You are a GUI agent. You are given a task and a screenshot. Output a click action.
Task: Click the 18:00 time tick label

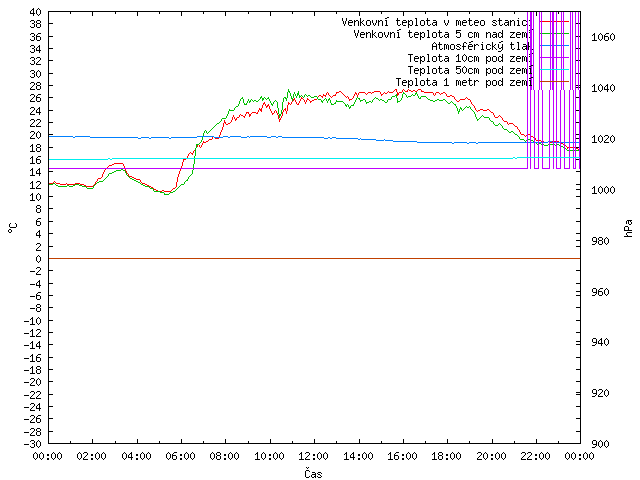(x=447, y=456)
